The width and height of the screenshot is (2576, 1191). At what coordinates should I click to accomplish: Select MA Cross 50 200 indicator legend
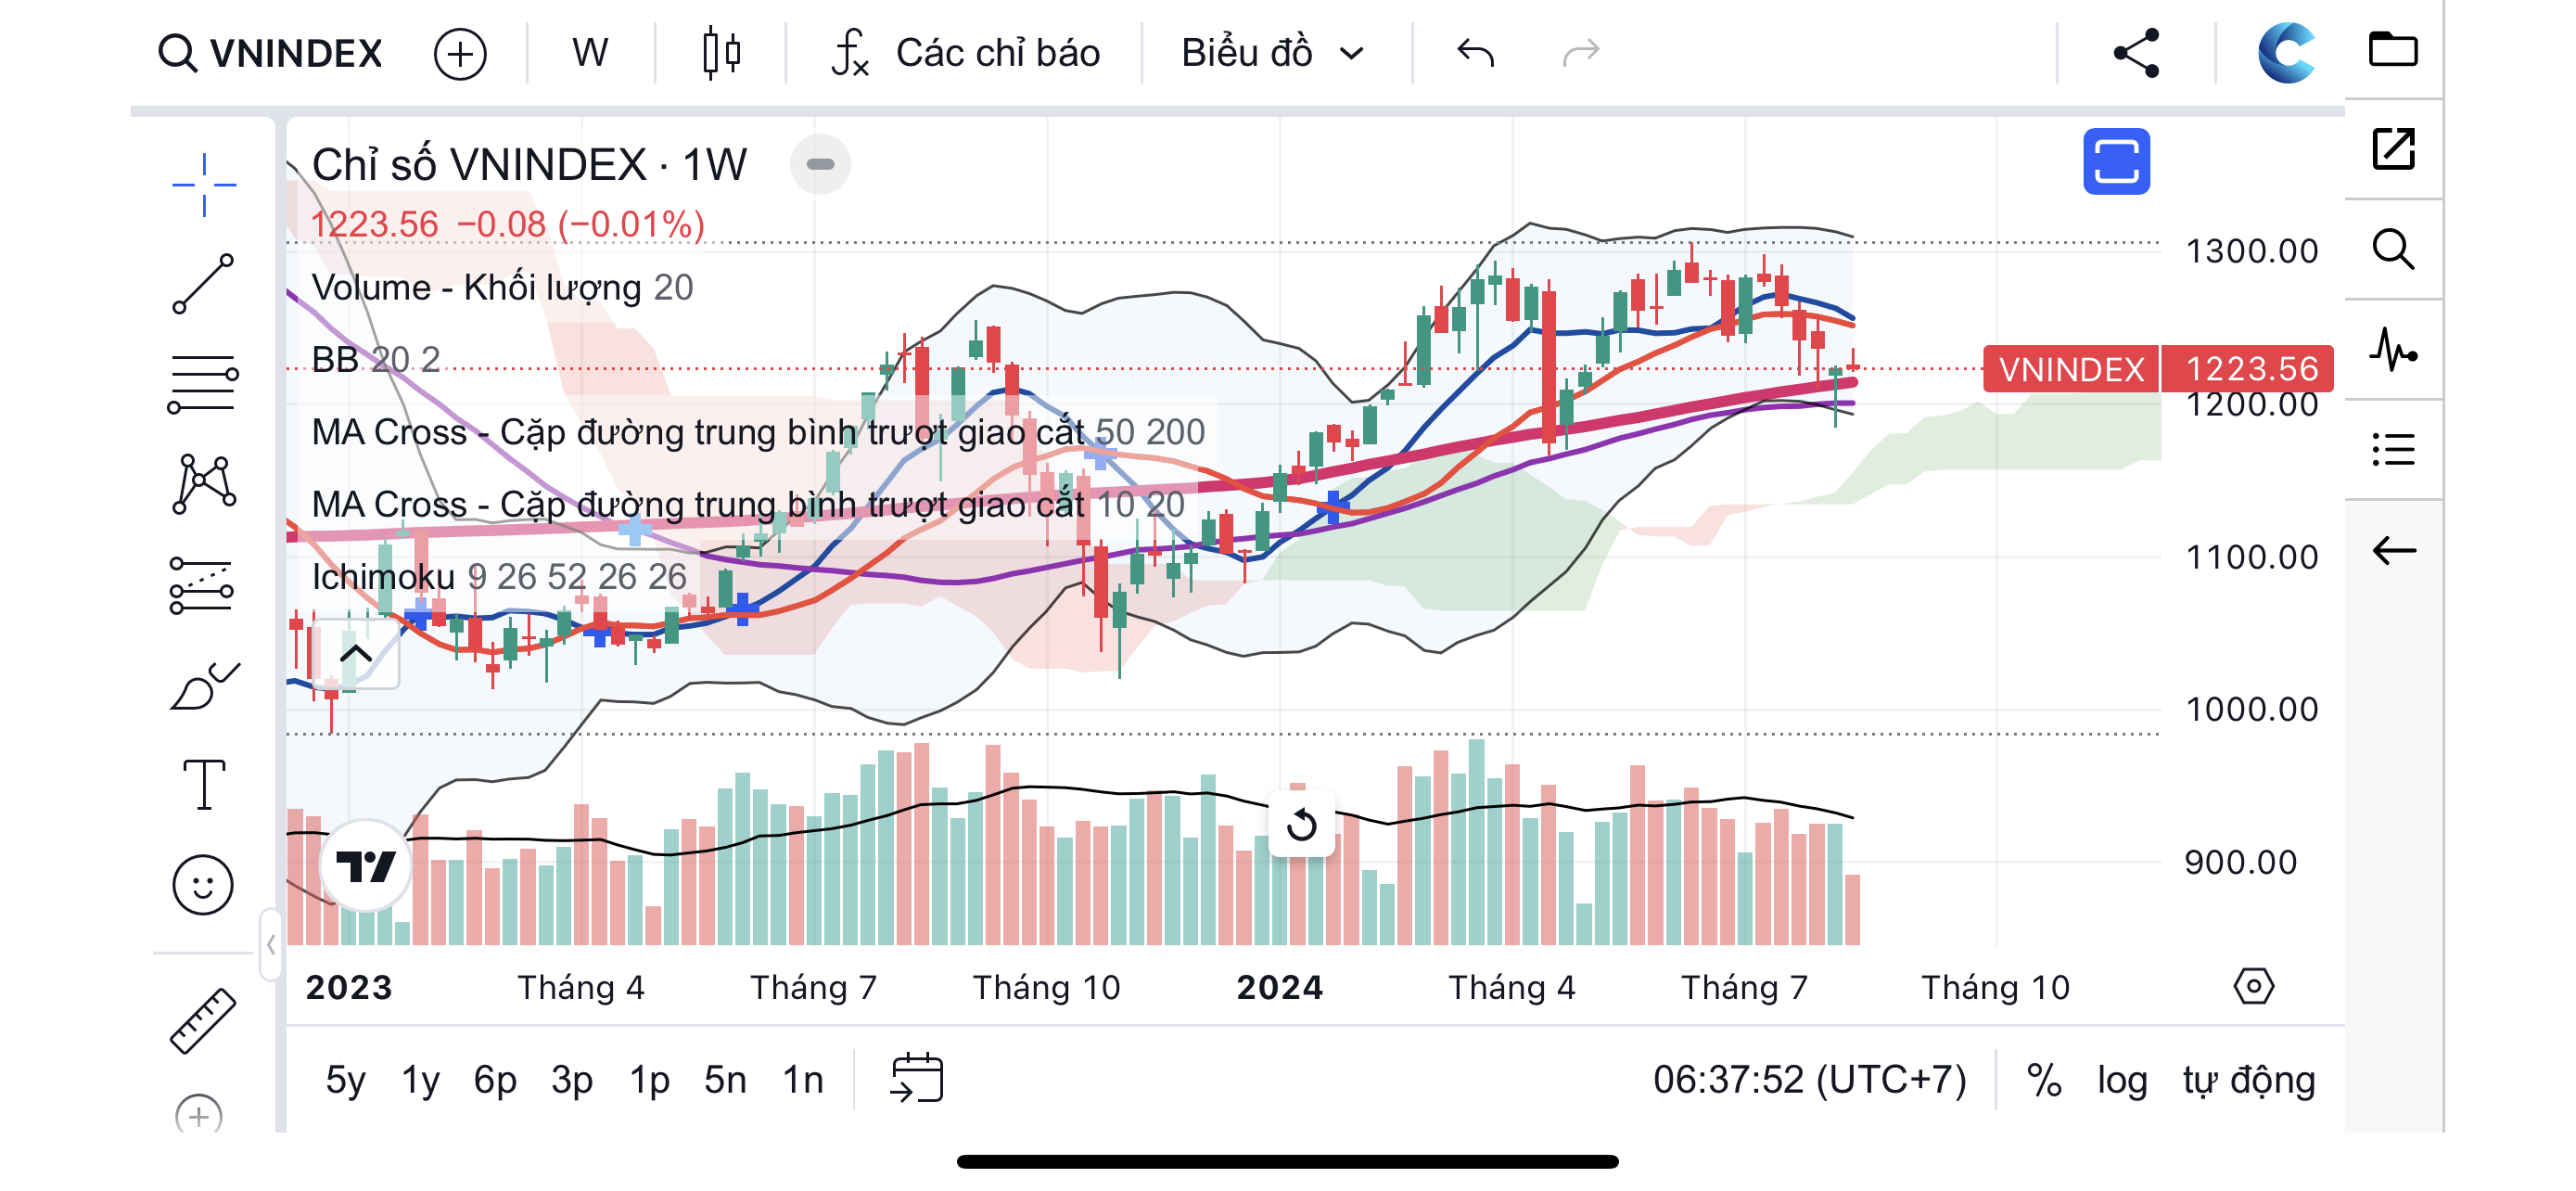[x=758, y=432]
